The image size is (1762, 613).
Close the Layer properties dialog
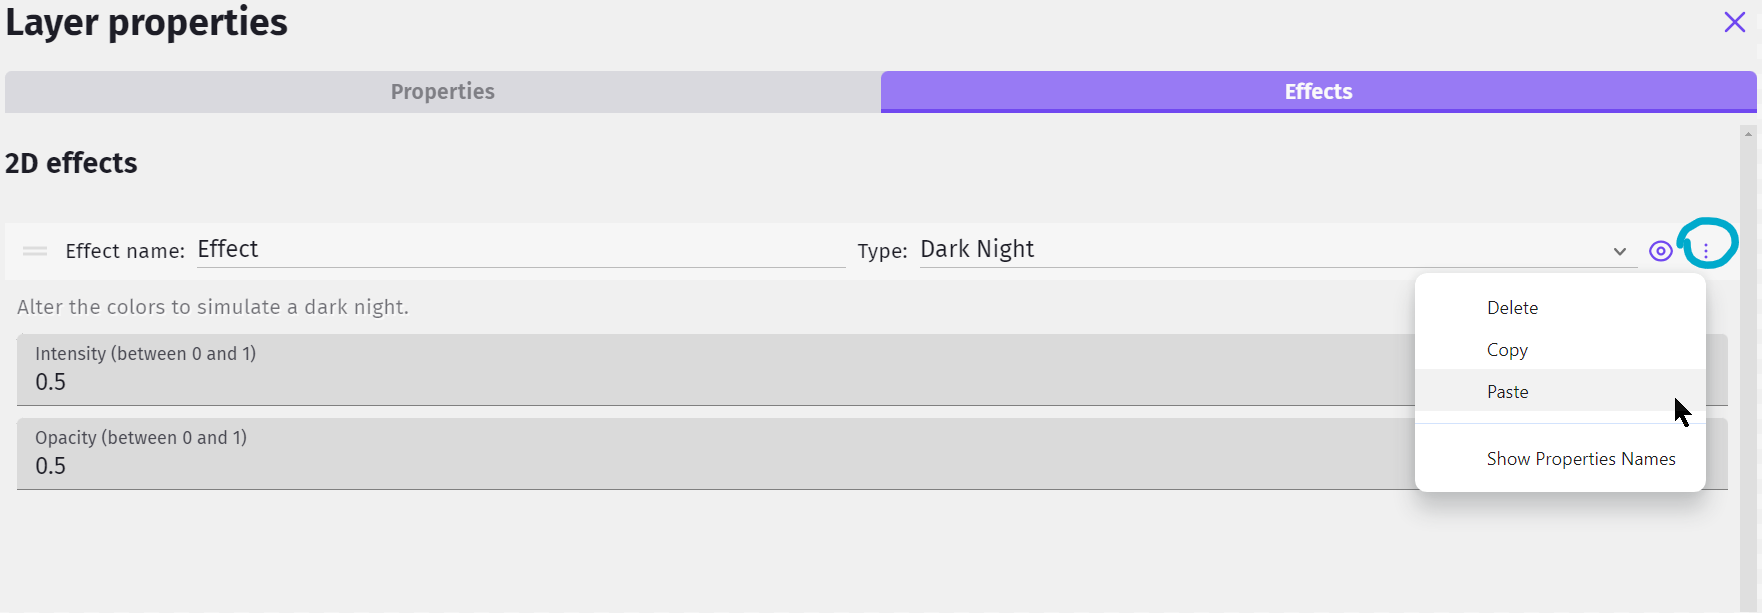[1734, 23]
